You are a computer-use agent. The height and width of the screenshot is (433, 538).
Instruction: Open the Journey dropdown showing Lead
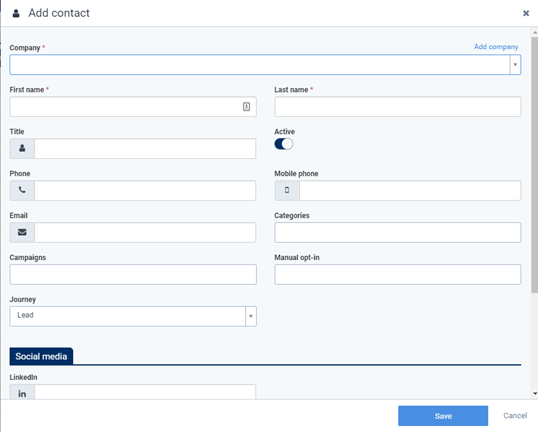point(133,316)
